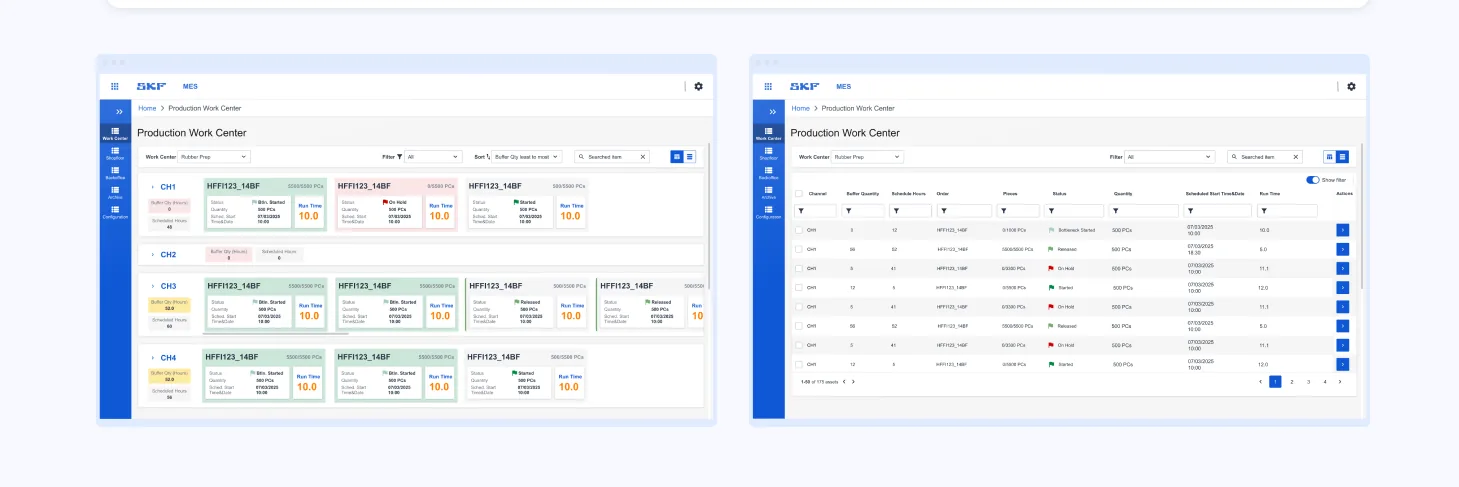Turn off the Show filter switch
This screenshot has width=1459, height=487.
1313,180
